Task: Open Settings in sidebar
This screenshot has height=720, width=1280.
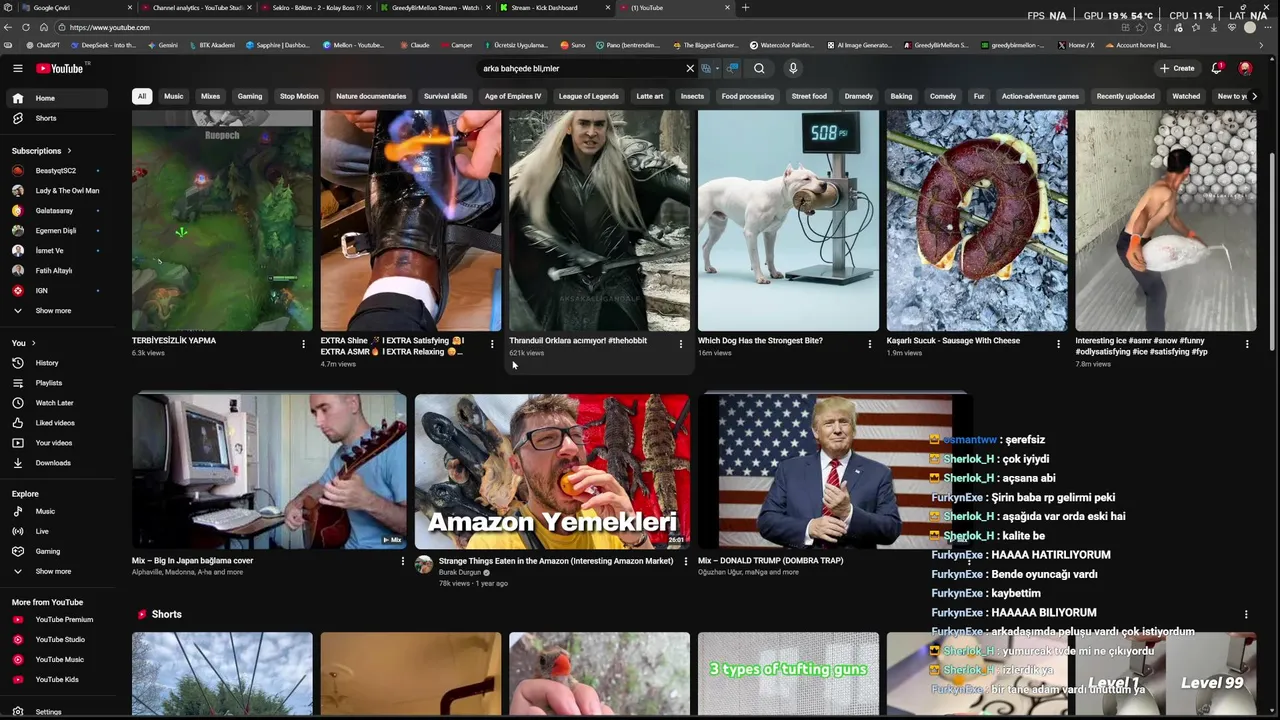Action: click(x=59, y=712)
